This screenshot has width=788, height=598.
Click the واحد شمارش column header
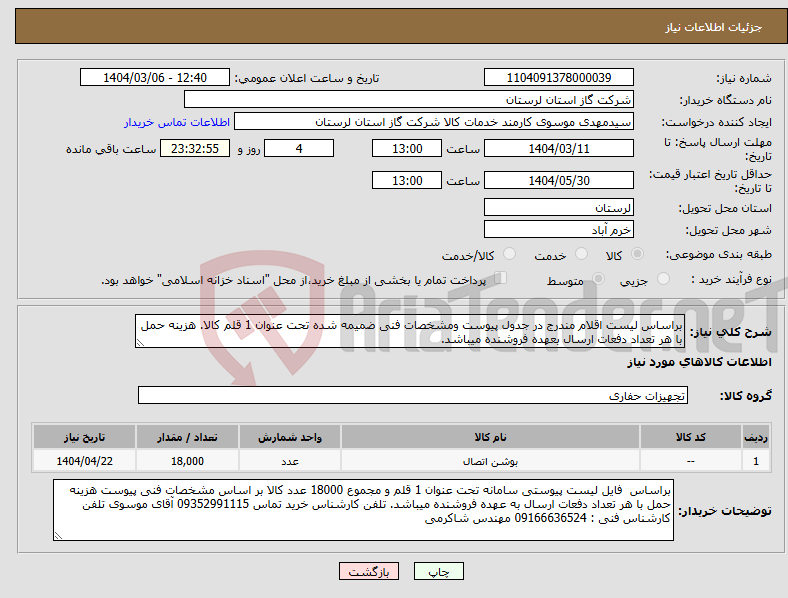click(x=290, y=437)
